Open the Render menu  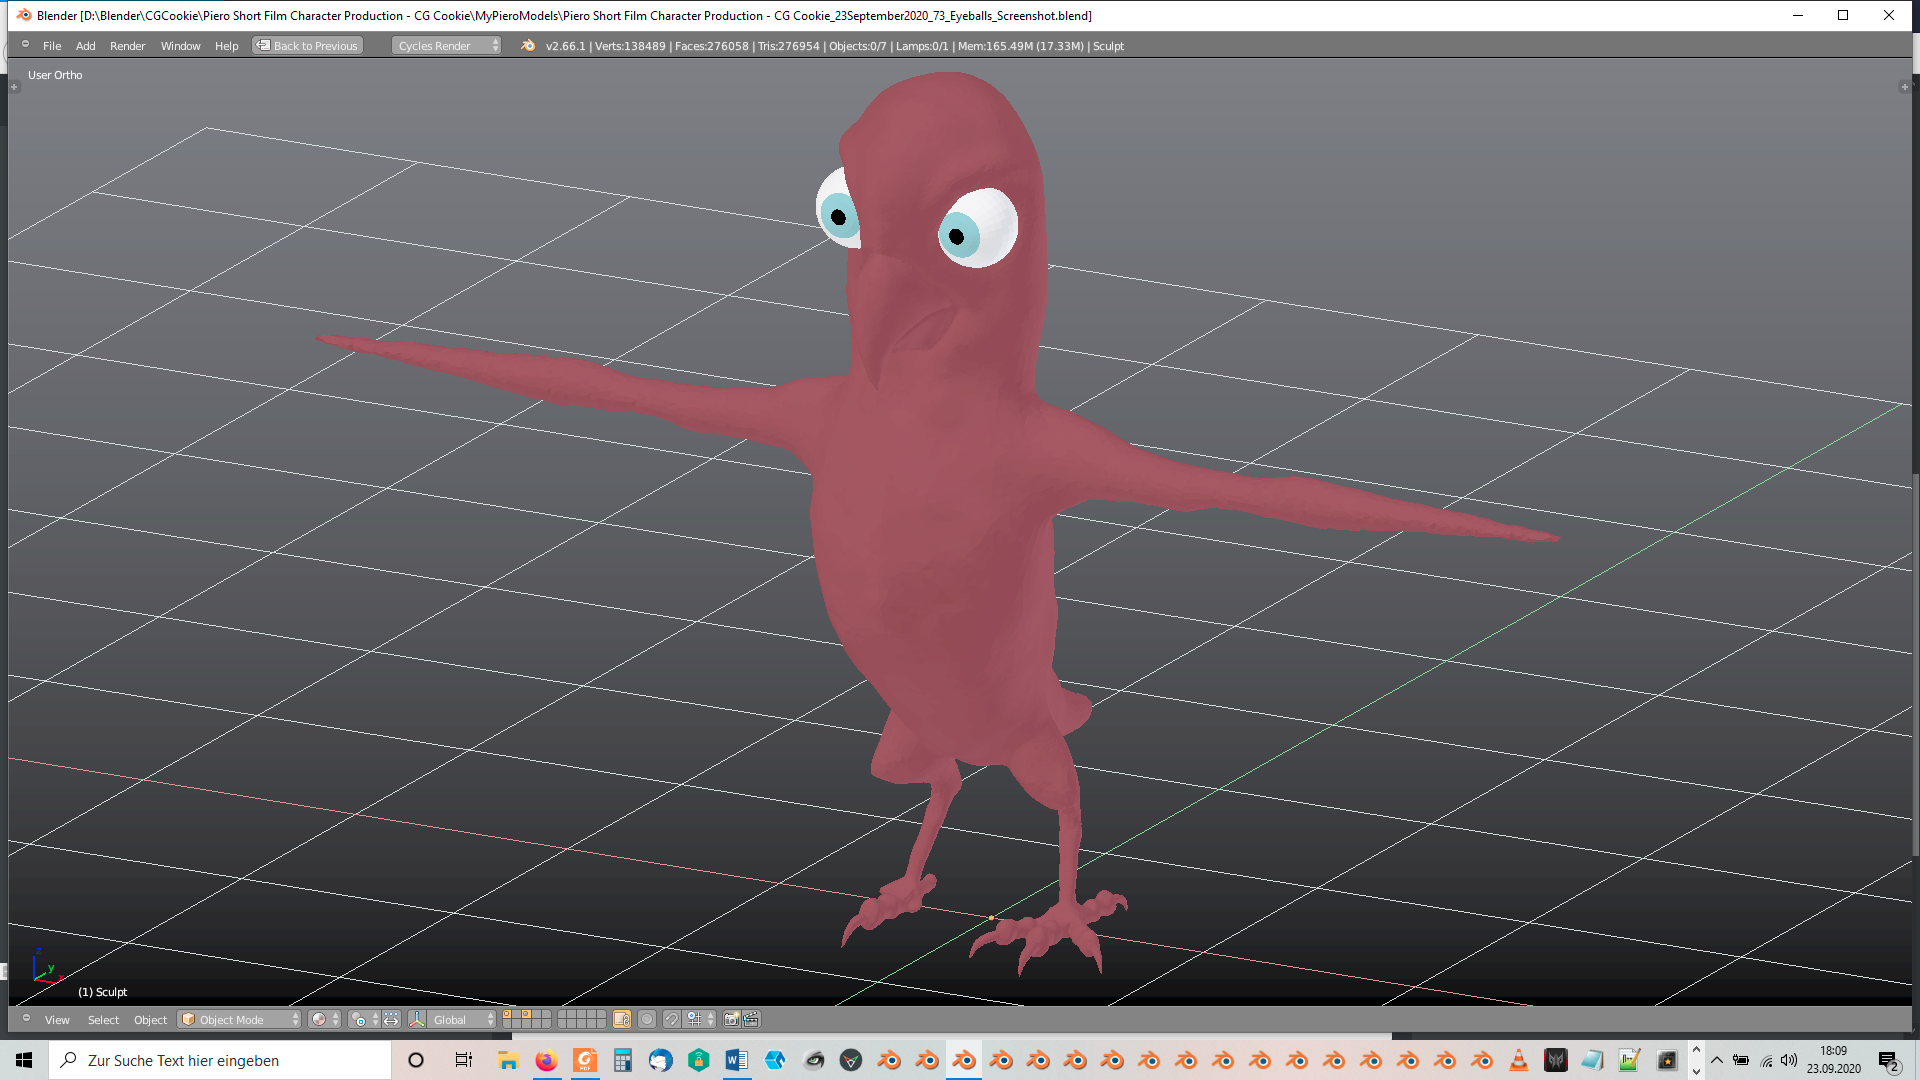coord(127,46)
